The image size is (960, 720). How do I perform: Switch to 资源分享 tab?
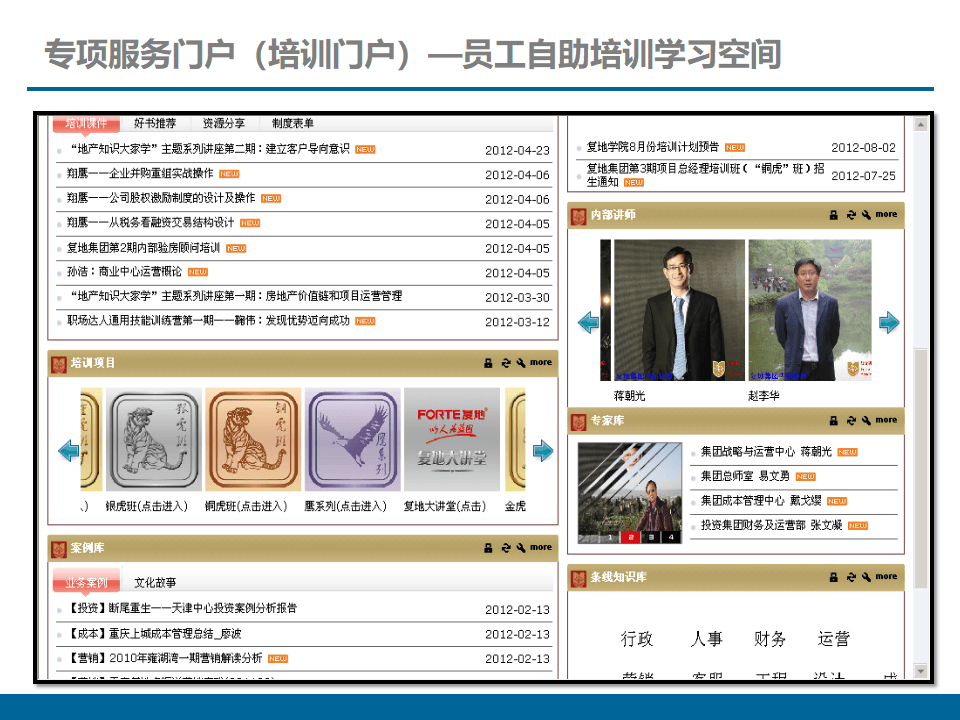click(224, 123)
